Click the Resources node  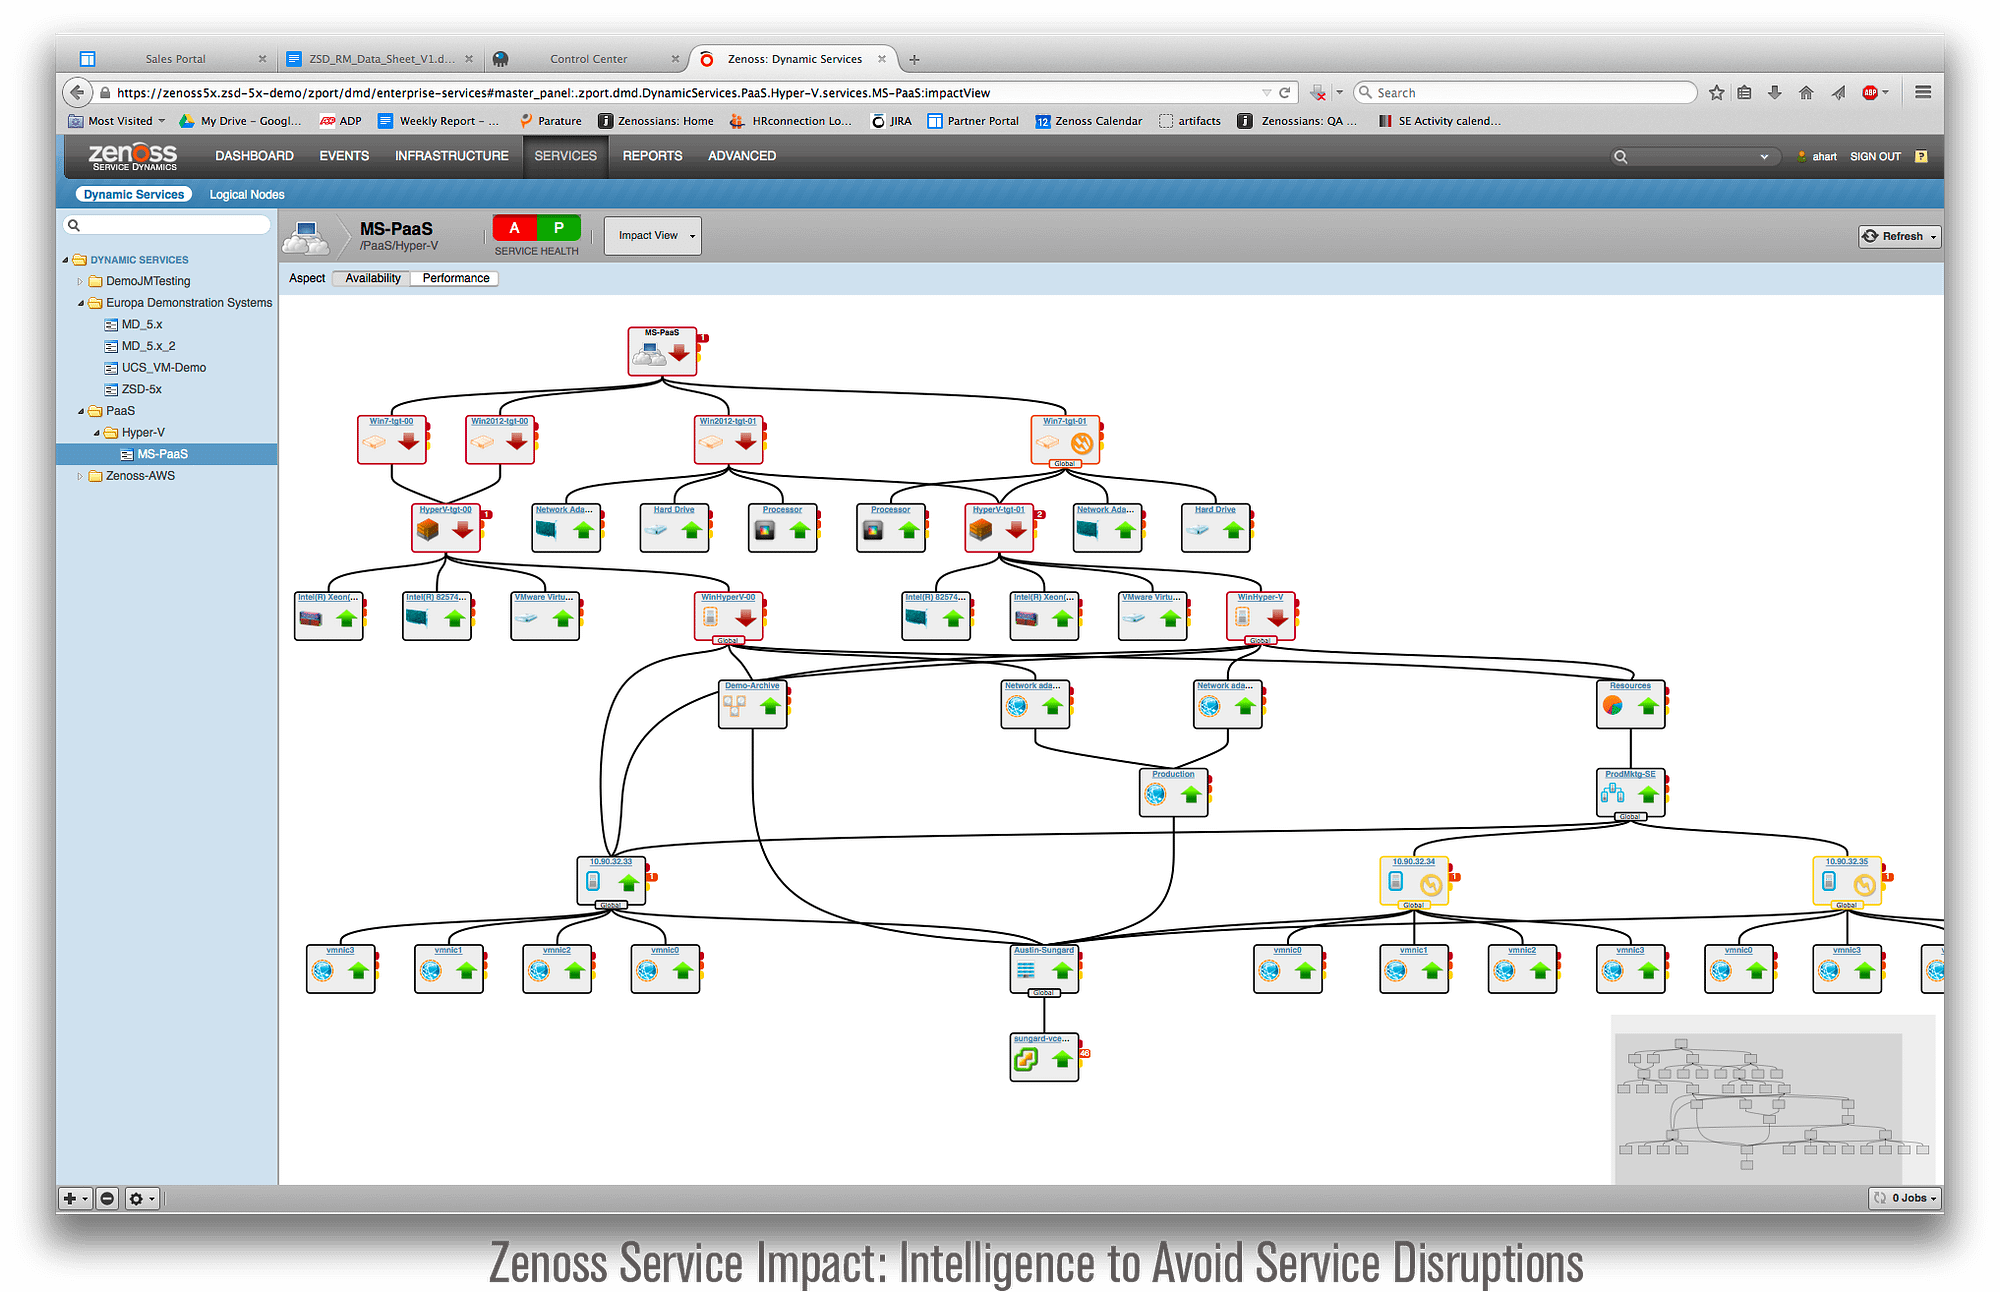pyautogui.click(x=1631, y=704)
